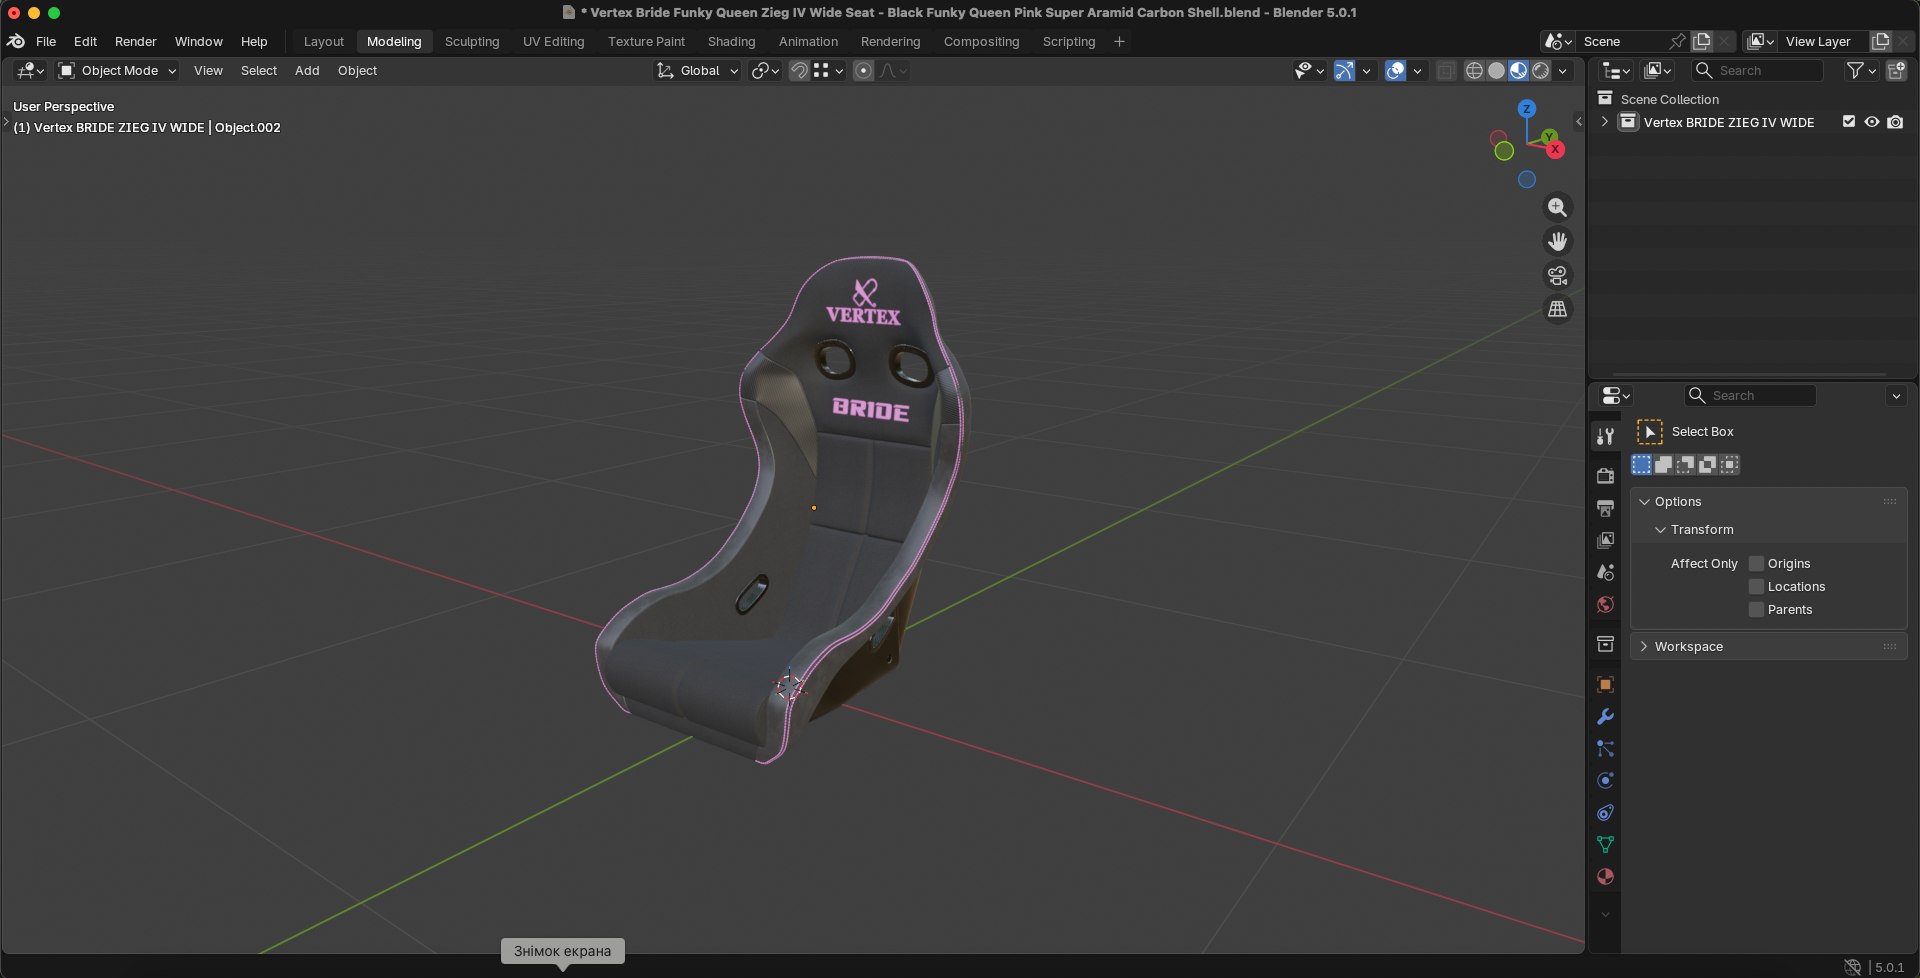Click the zoom magnifier in viewport
1920x978 pixels.
tap(1557, 207)
